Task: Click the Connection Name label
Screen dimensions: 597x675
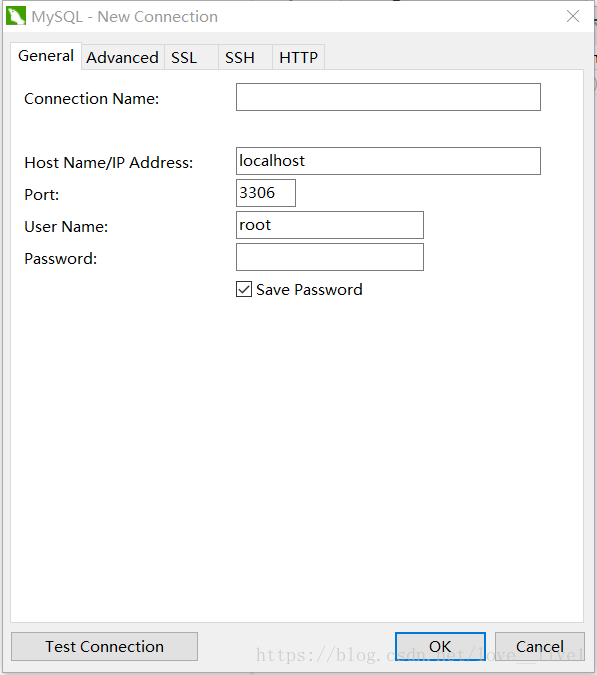Action: point(92,99)
